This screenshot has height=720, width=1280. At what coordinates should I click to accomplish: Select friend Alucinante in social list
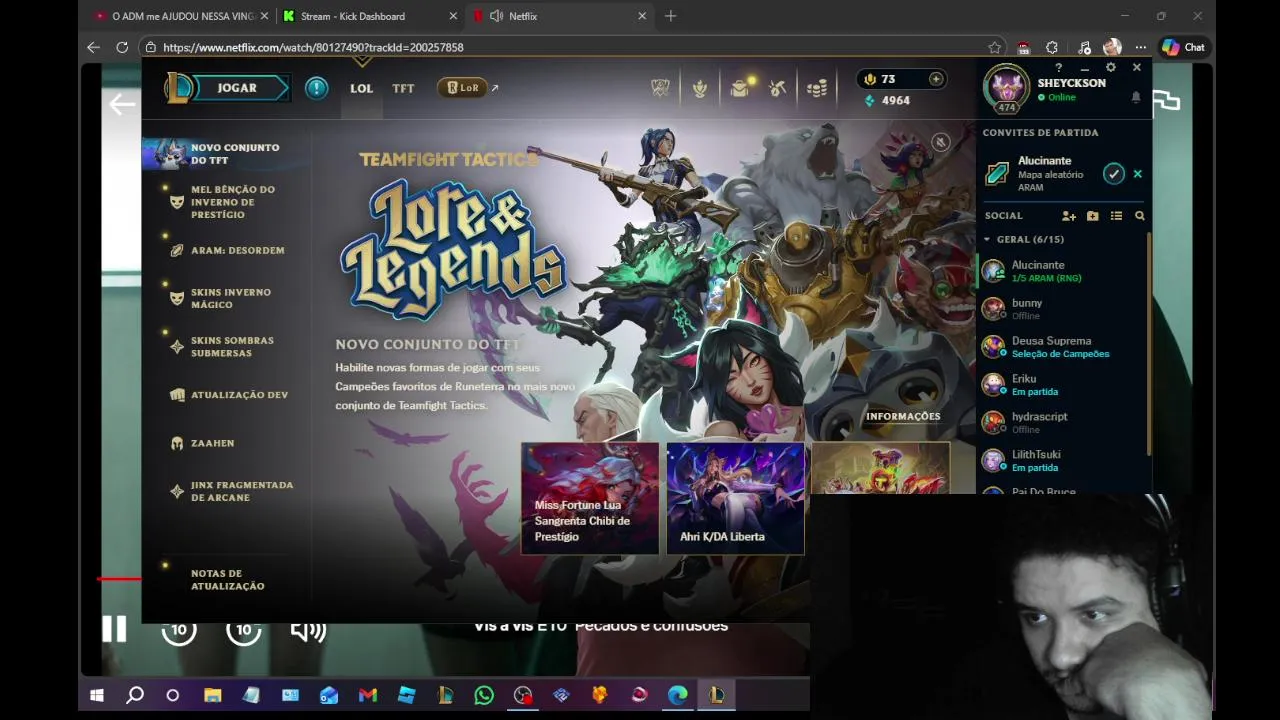pos(1061,271)
